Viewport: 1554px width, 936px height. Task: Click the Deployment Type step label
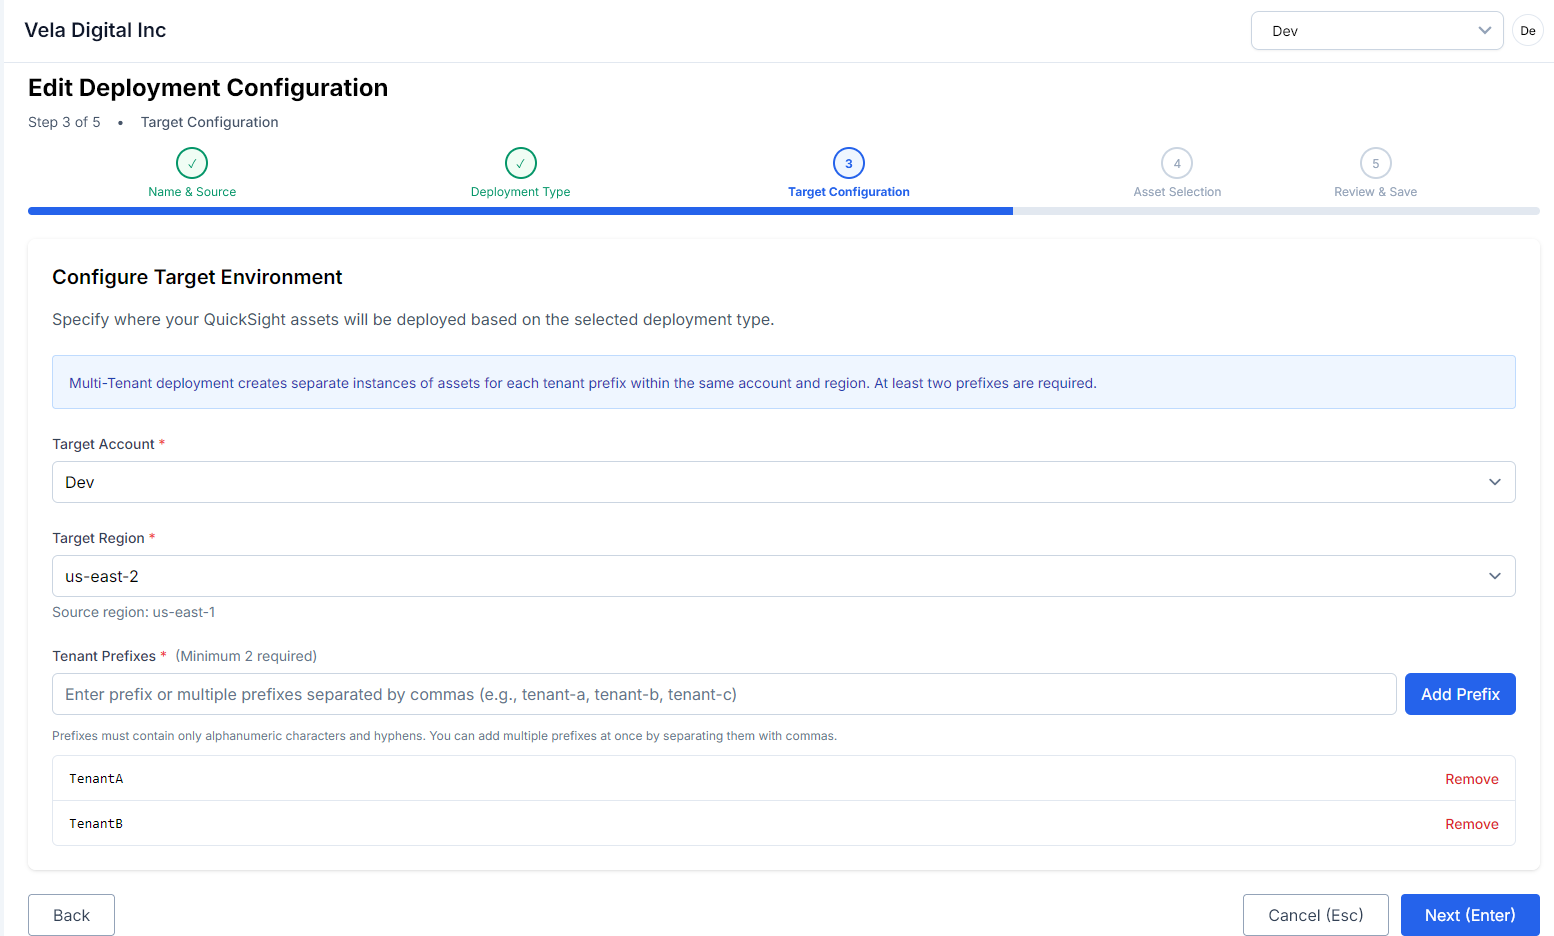521,192
